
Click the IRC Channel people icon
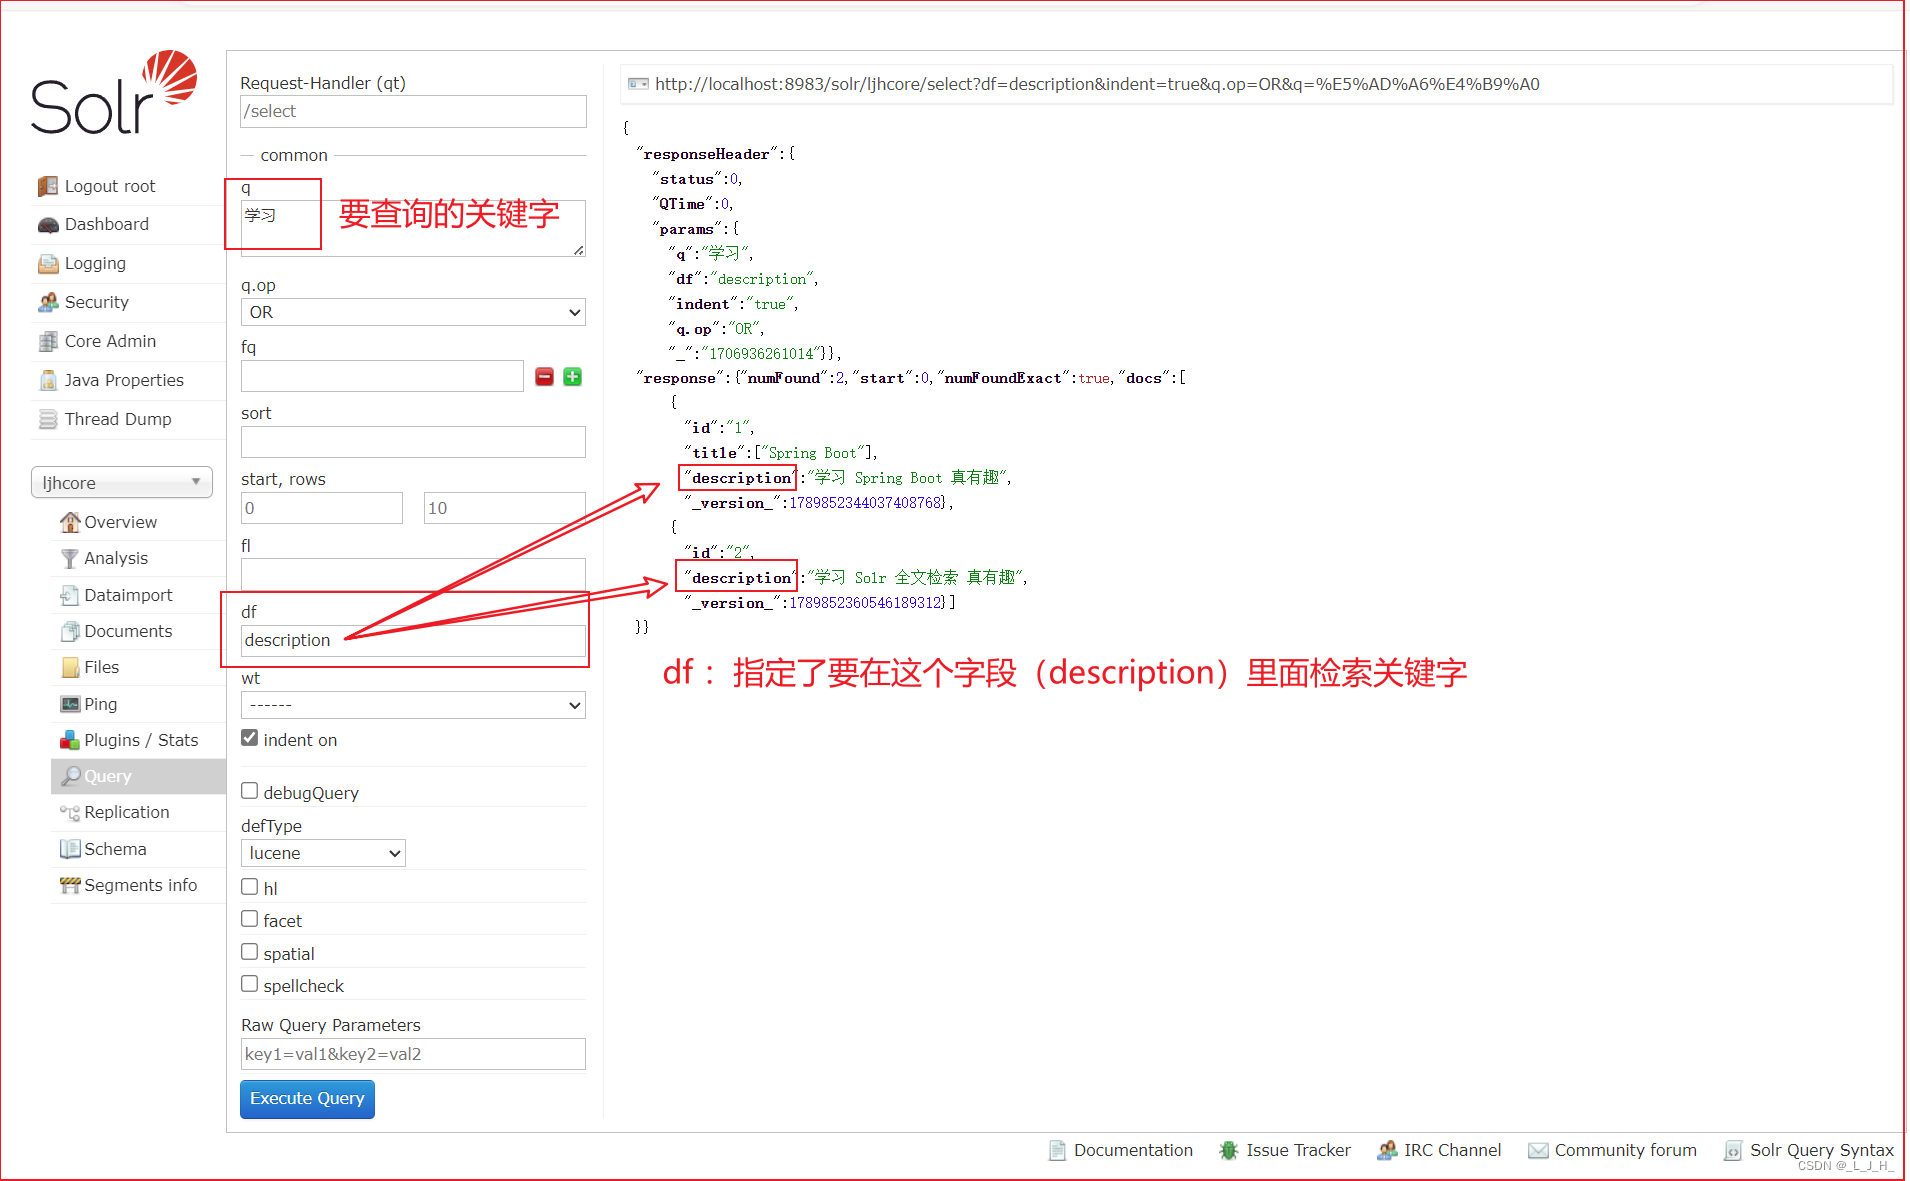[x=1387, y=1150]
